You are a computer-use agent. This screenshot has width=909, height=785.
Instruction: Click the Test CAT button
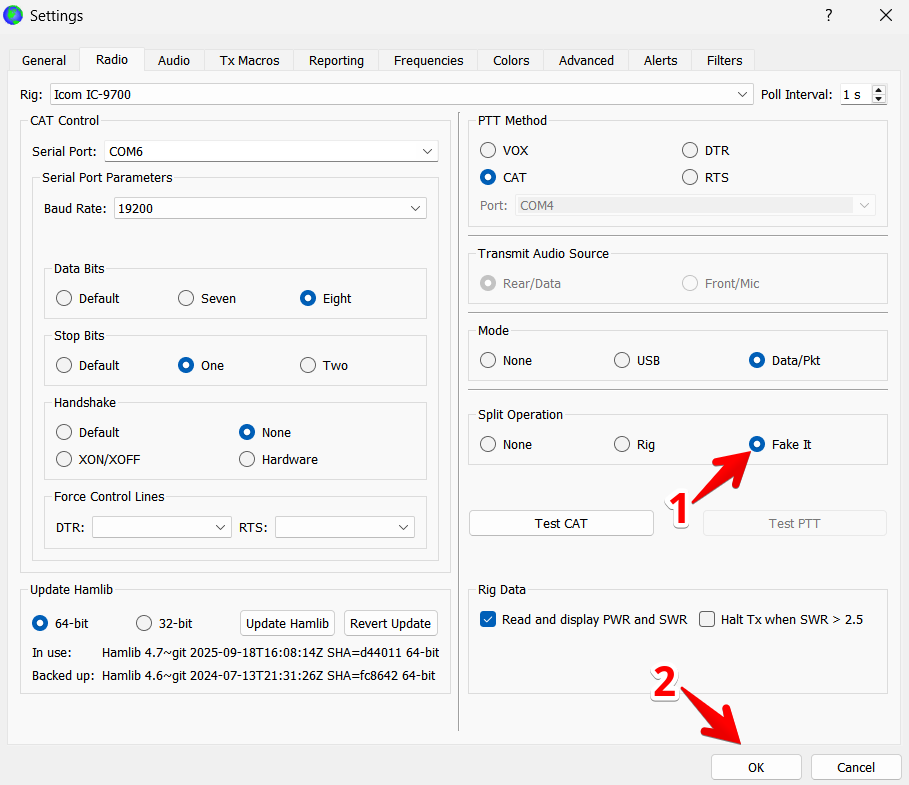pyautogui.click(x=561, y=523)
